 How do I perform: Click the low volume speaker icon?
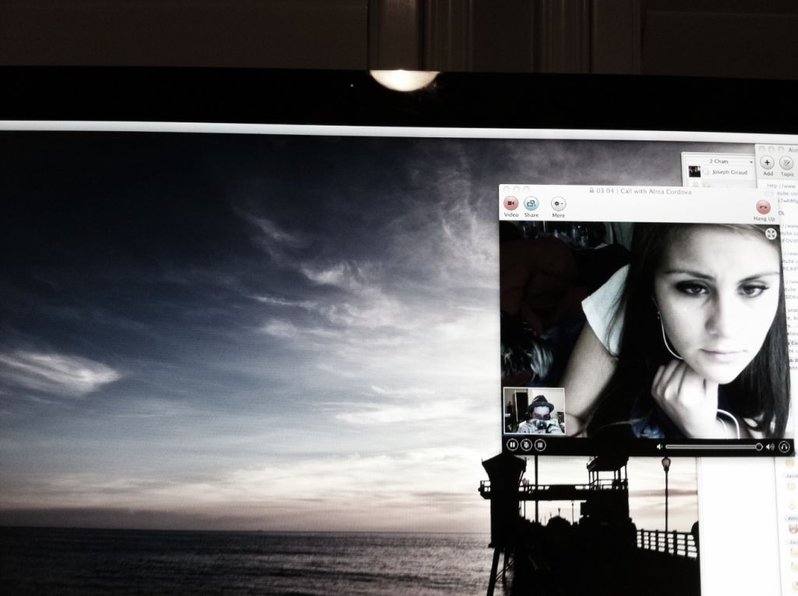pyautogui.click(x=660, y=447)
